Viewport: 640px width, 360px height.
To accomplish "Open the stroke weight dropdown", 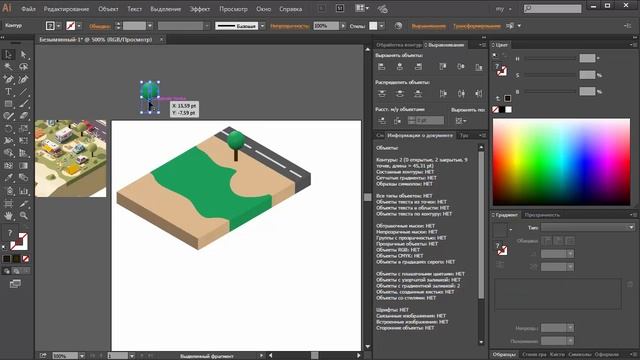I will 150,26.
